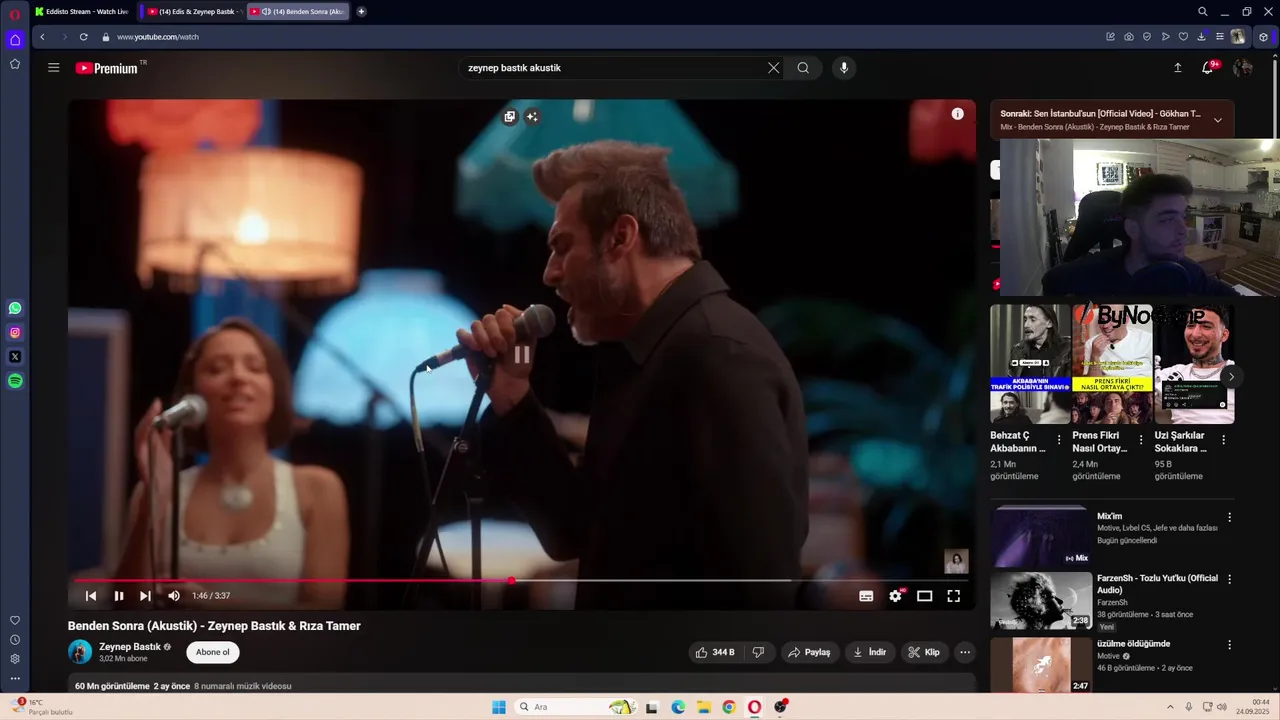Open Mix'im playlist thumbnail

(1041, 537)
